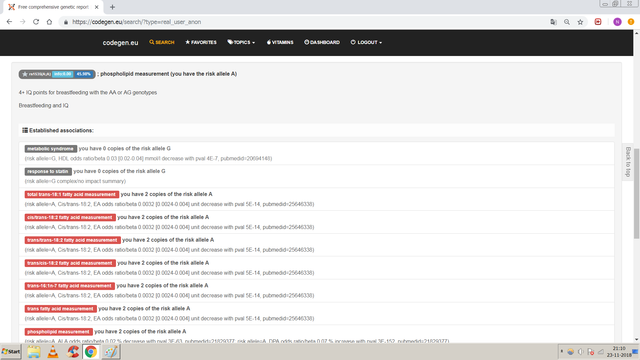View site security lock info

tap(66, 22)
